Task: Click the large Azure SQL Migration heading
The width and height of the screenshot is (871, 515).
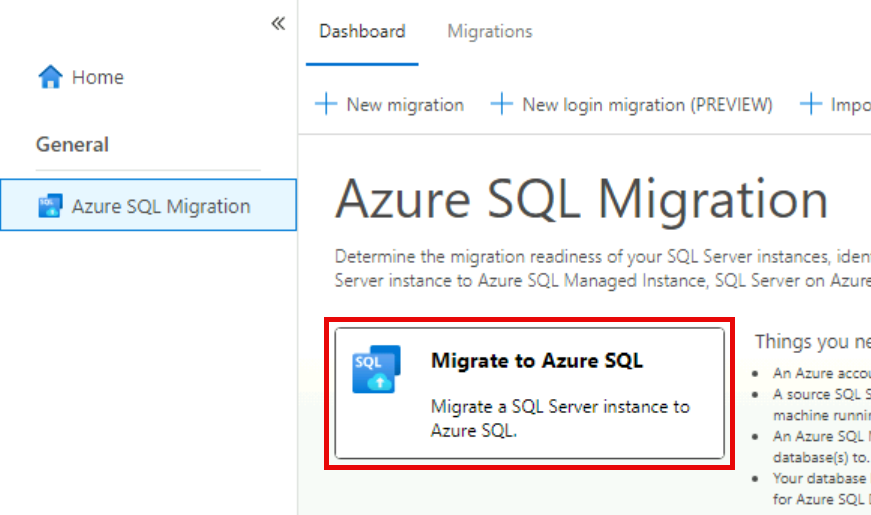Action: 581,200
